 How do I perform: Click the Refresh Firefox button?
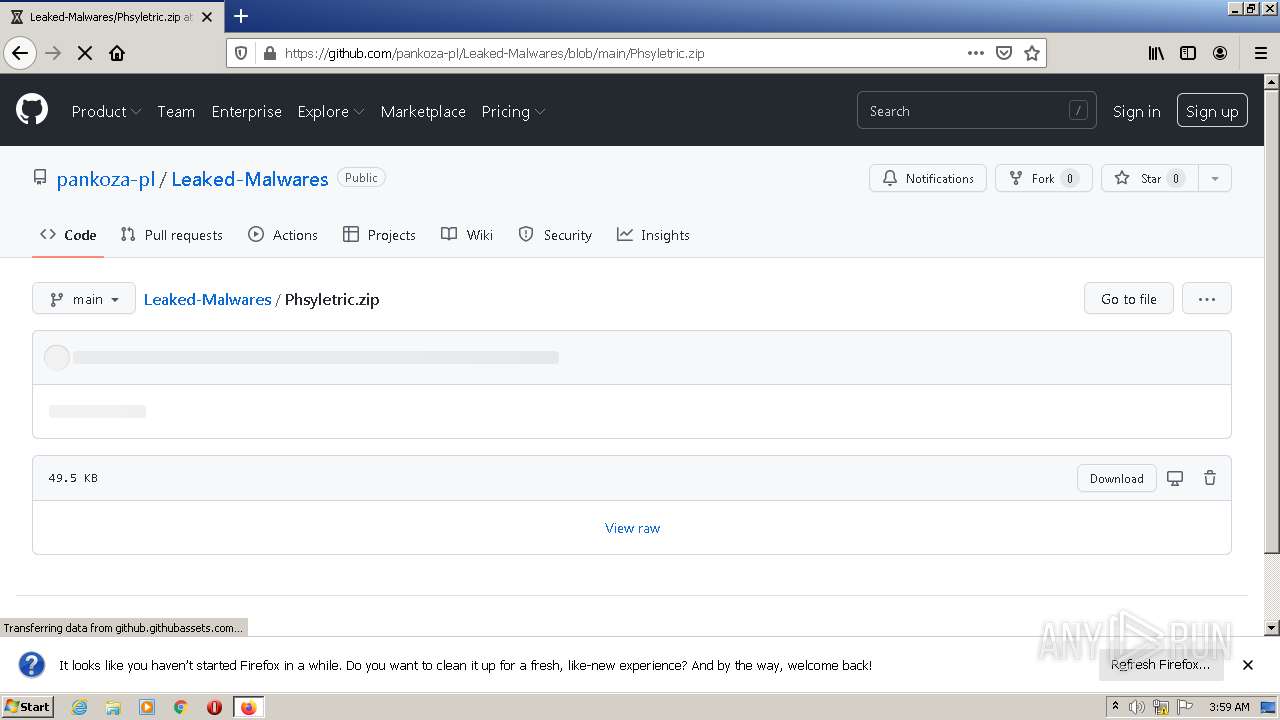click(1161, 665)
